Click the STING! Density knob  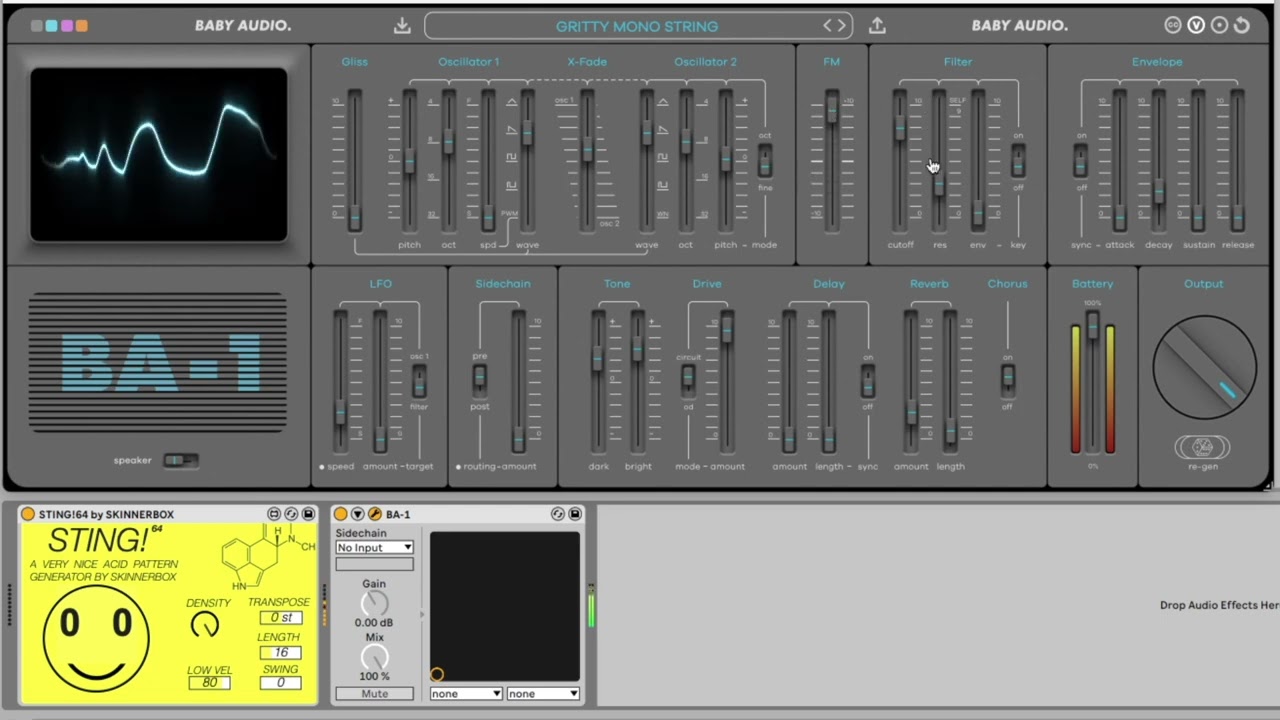click(205, 625)
